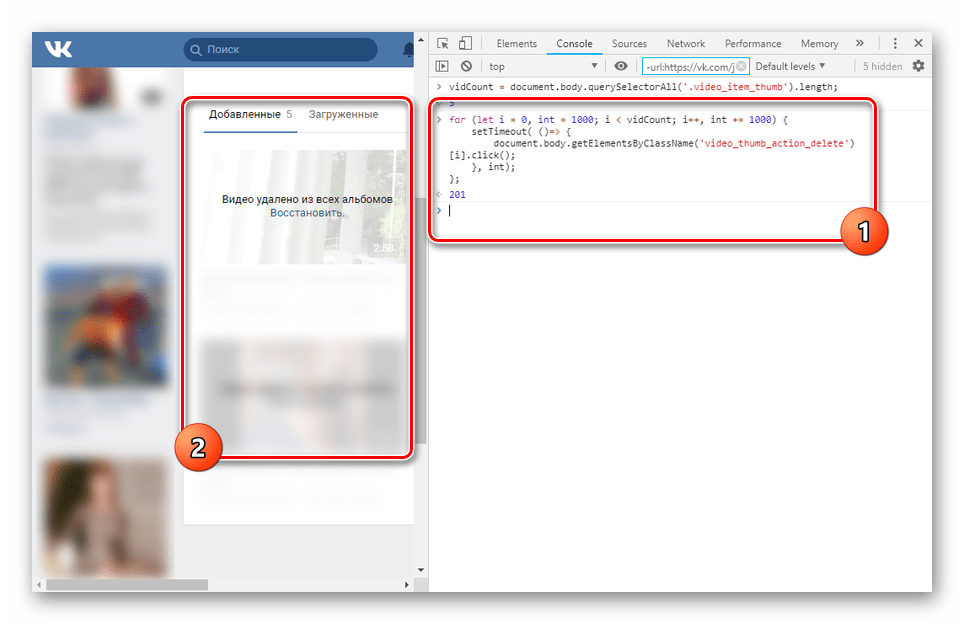Activate the inspect element picker icon
This screenshot has width=964, height=624.
443,44
